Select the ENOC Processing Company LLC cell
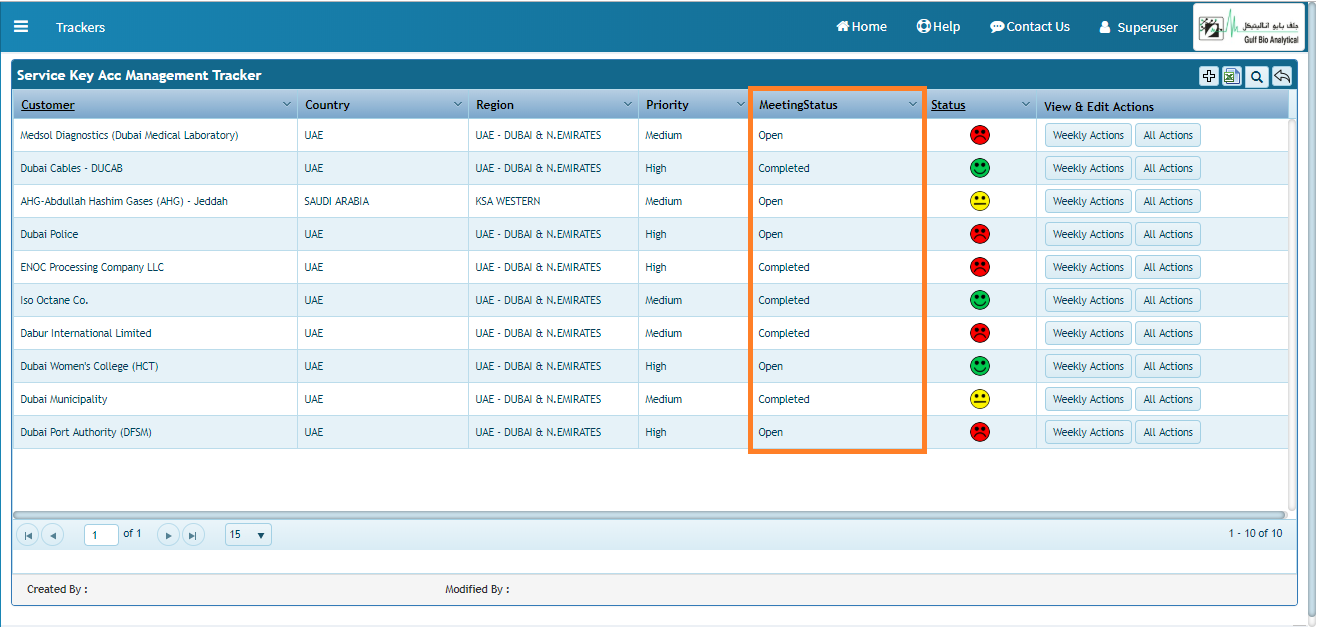The width and height of the screenshot is (1317, 627). pyautogui.click(x=155, y=267)
